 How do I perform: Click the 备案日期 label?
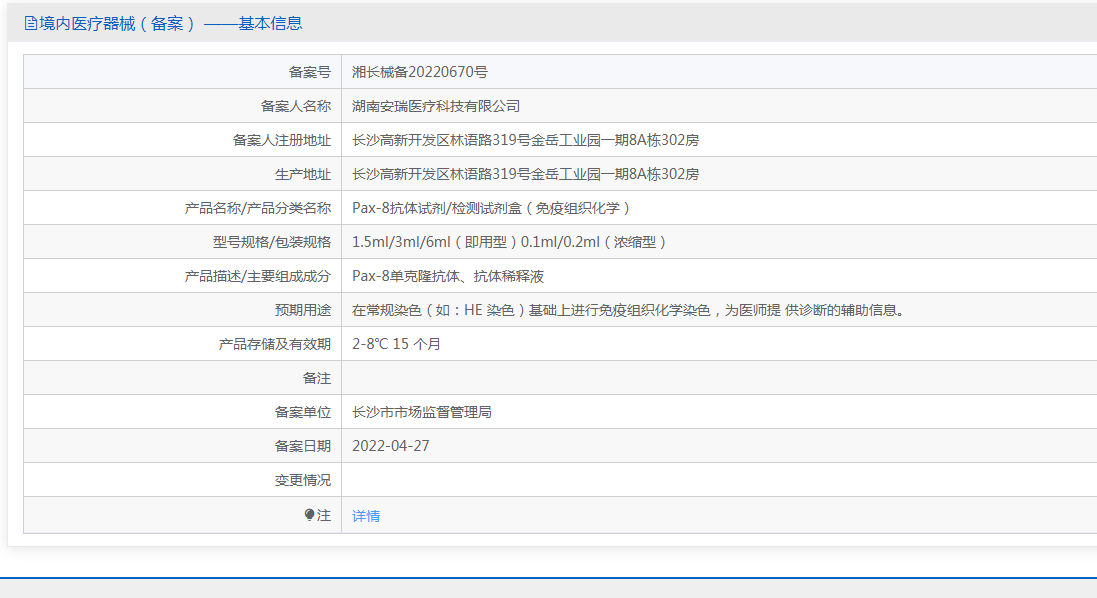(x=302, y=446)
